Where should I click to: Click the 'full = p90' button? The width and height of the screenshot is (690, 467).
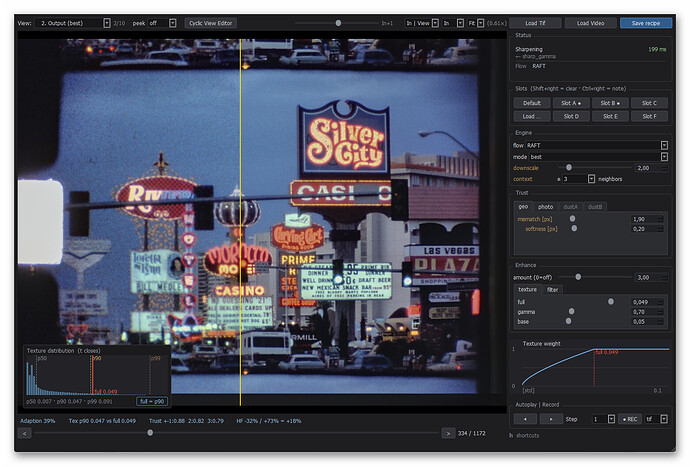[x=152, y=401]
